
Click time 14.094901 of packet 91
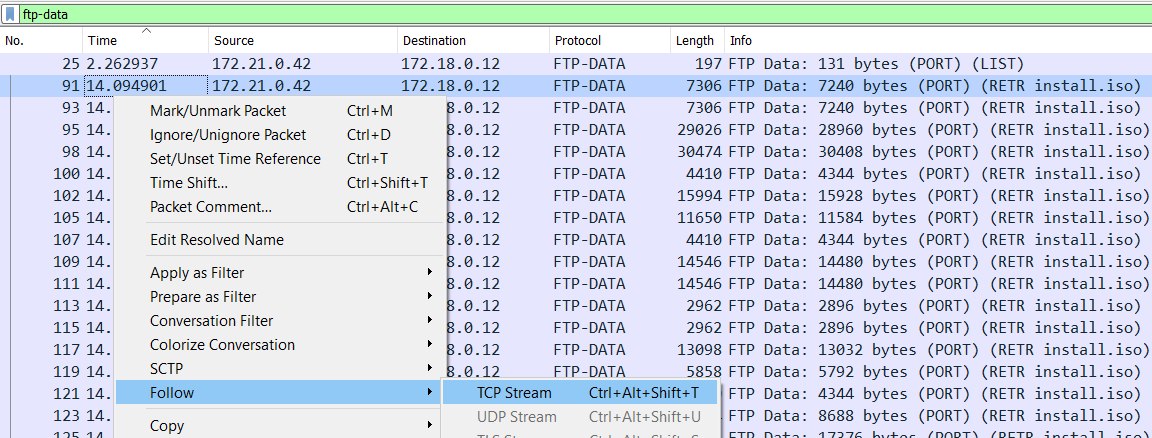pos(126,86)
